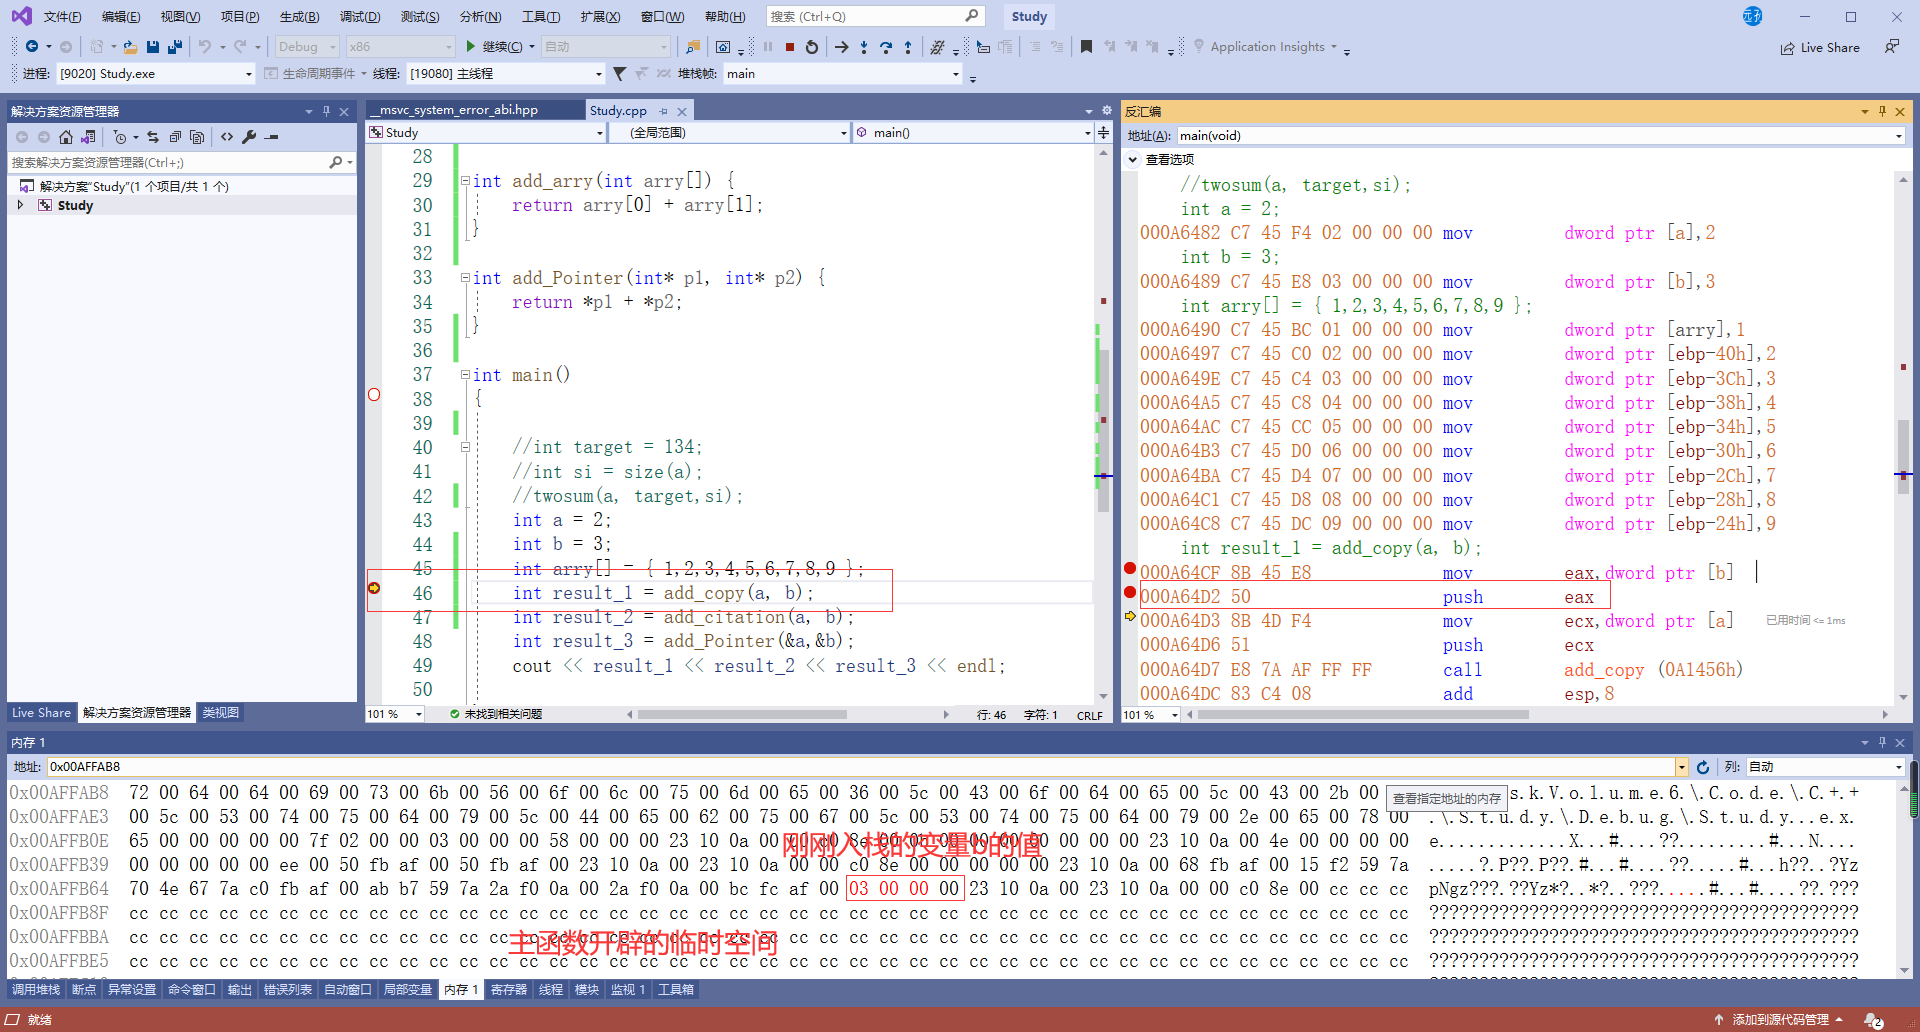Switch to the _msvc_system_error_abi.hpp tab
Viewport: 1920px width, 1032px height.
[x=474, y=110]
